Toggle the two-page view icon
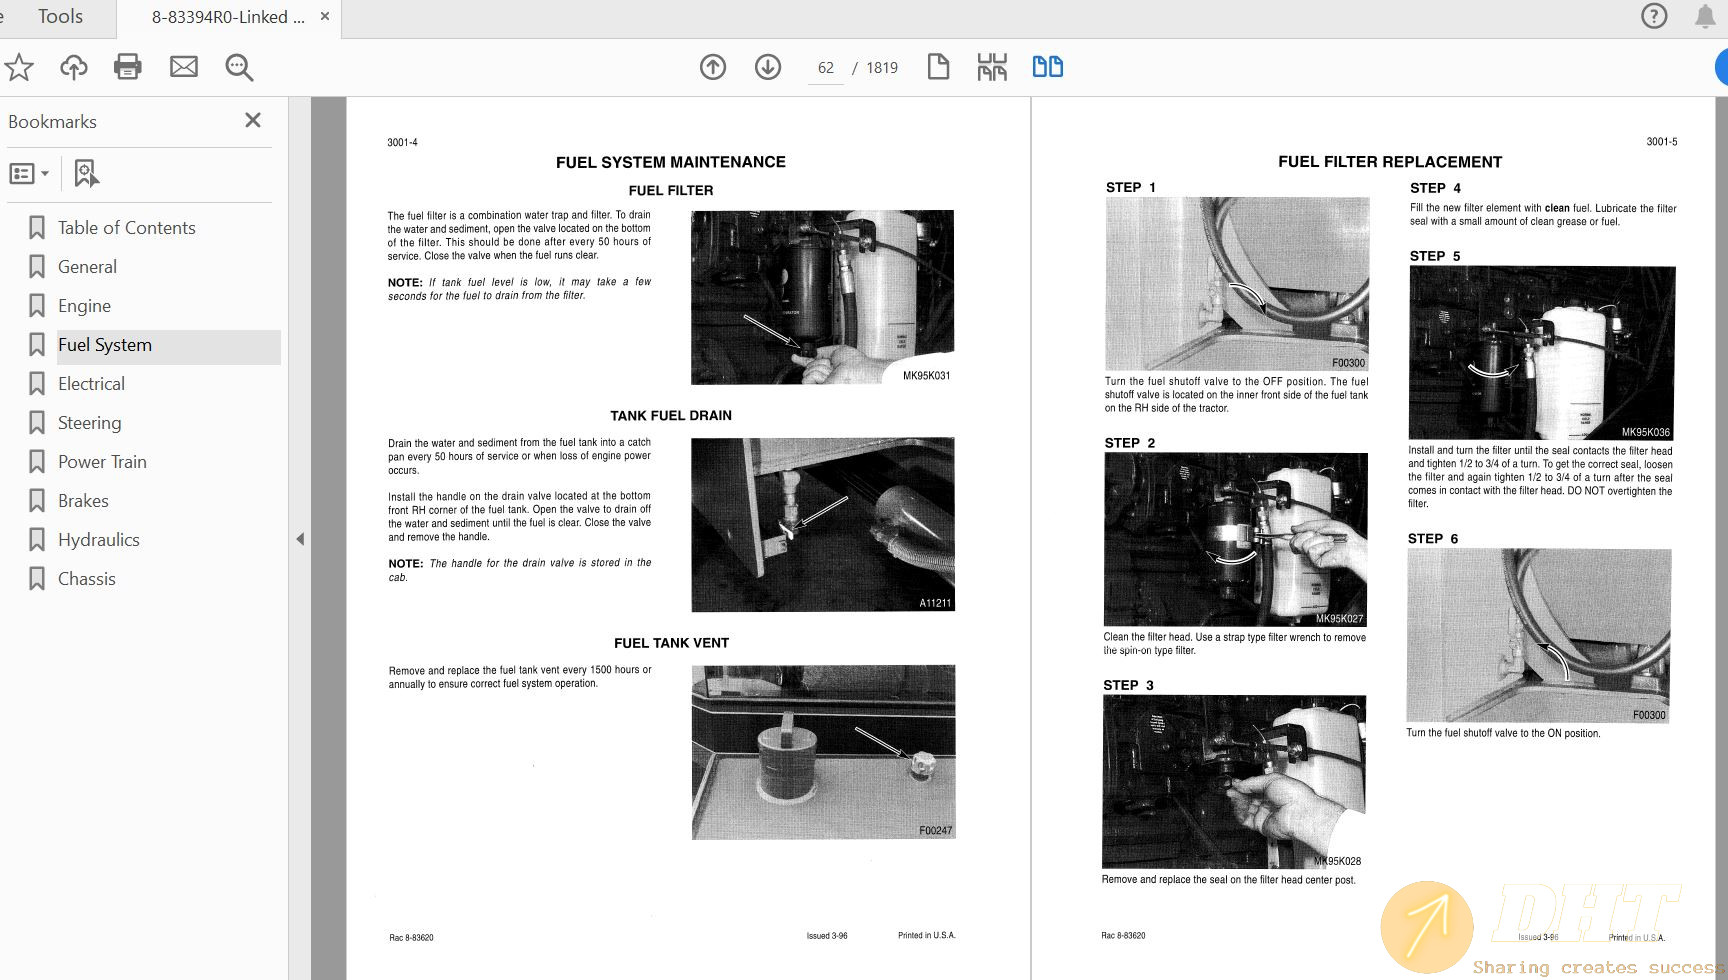Viewport: 1728px width, 980px height. (1047, 67)
